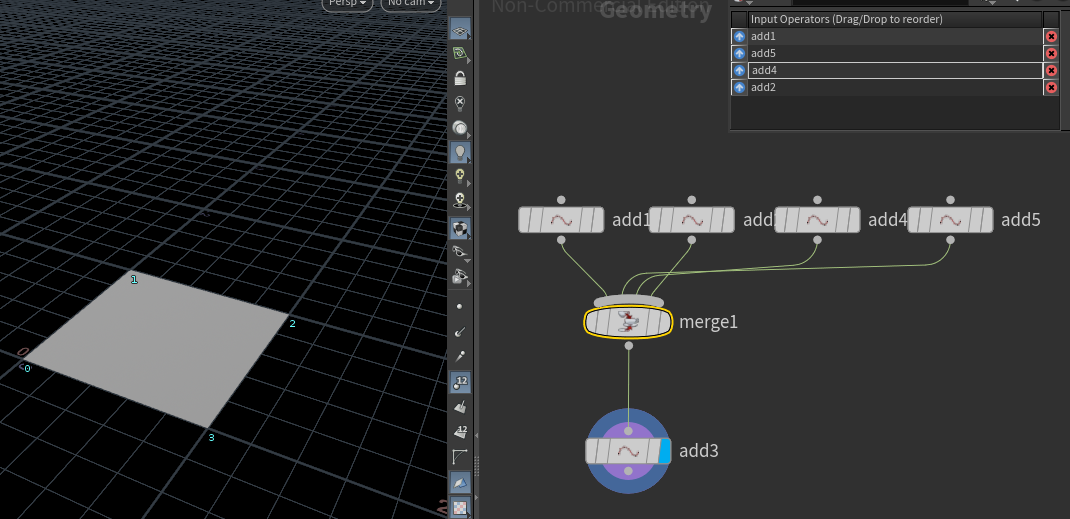Click add1 node output connector
Screen dimensions: 1070x519
point(561,240)
